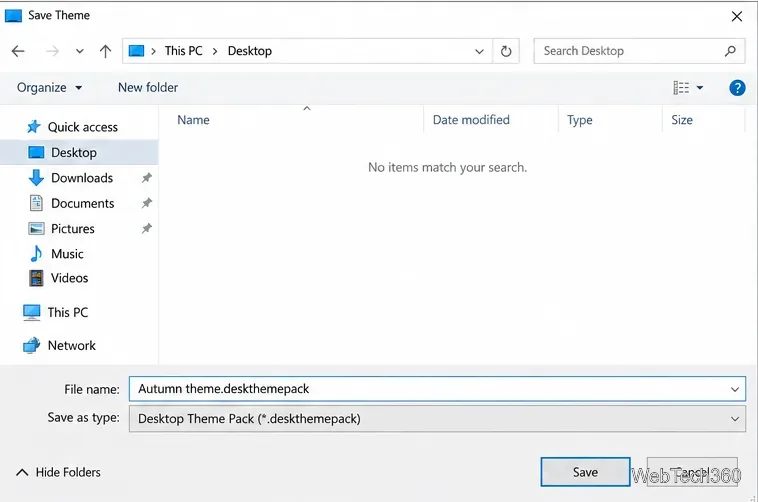Create a New folder

(148, 88)
